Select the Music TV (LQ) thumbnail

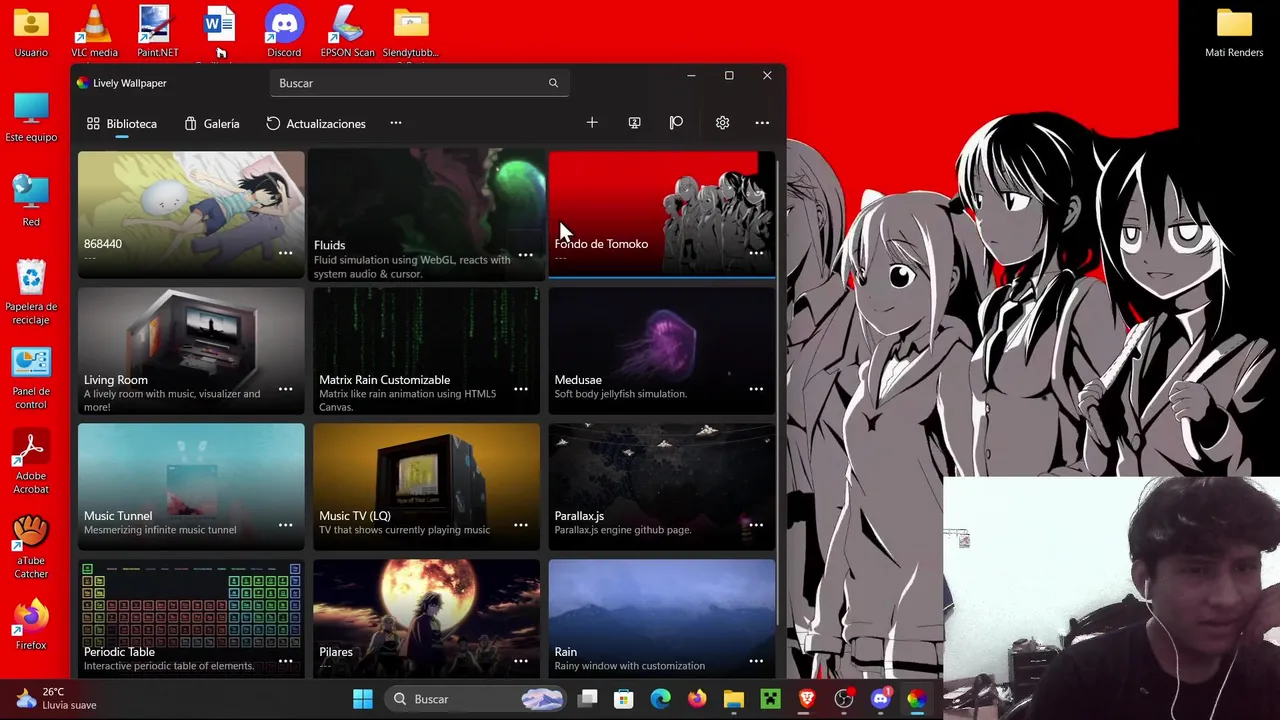427,486
